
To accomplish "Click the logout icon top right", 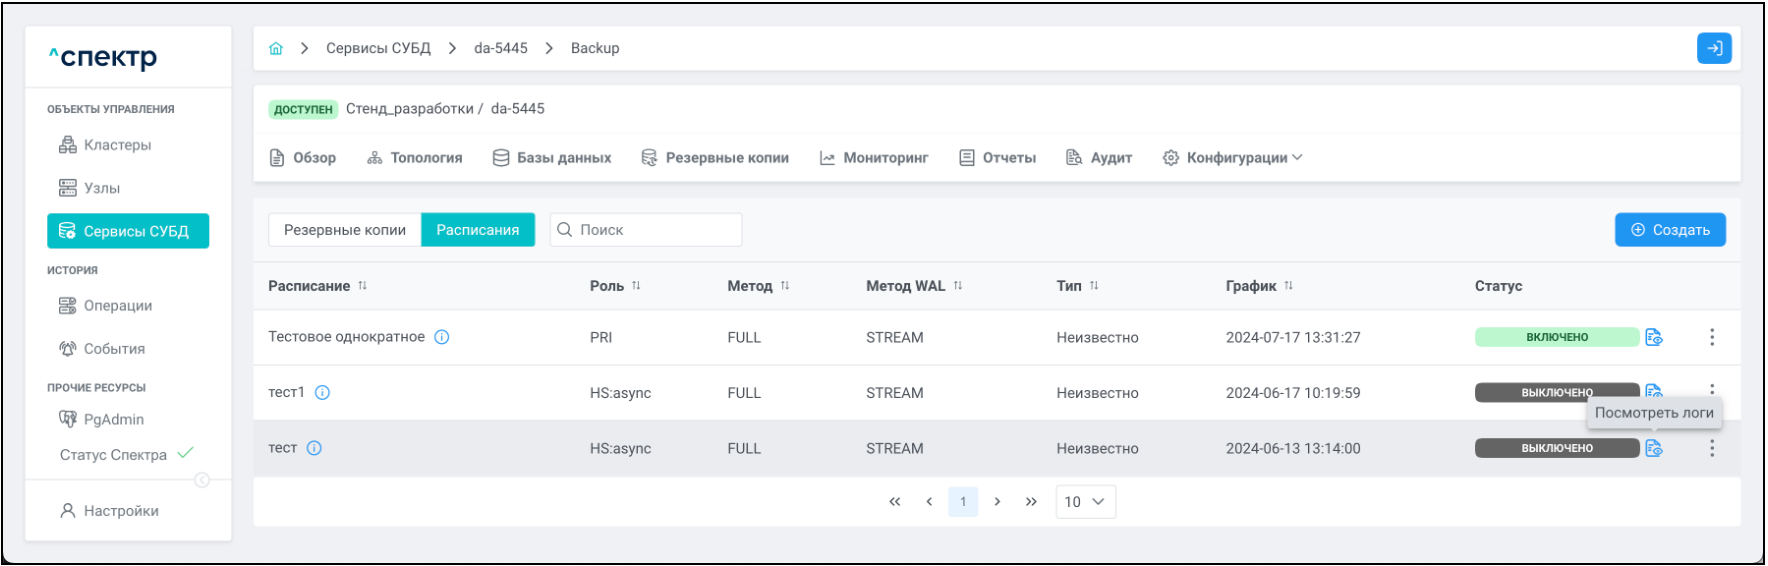I will (x=1714, y=48).
